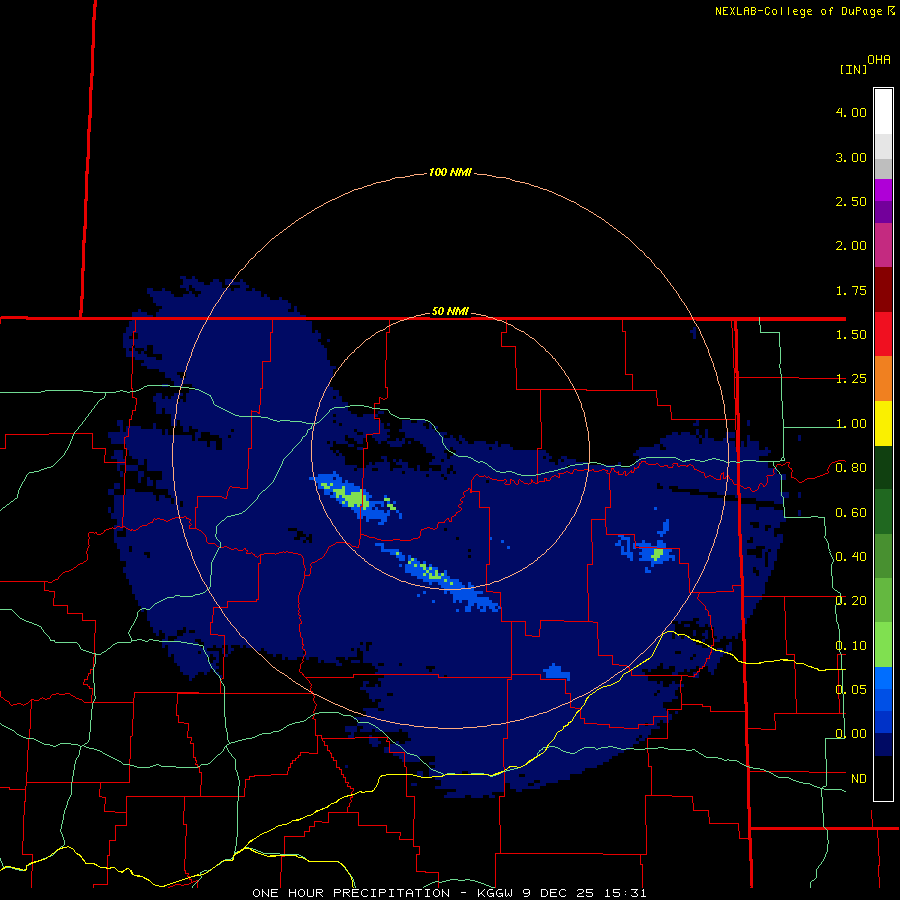Click the ND legend label

(x=859, y=779)
